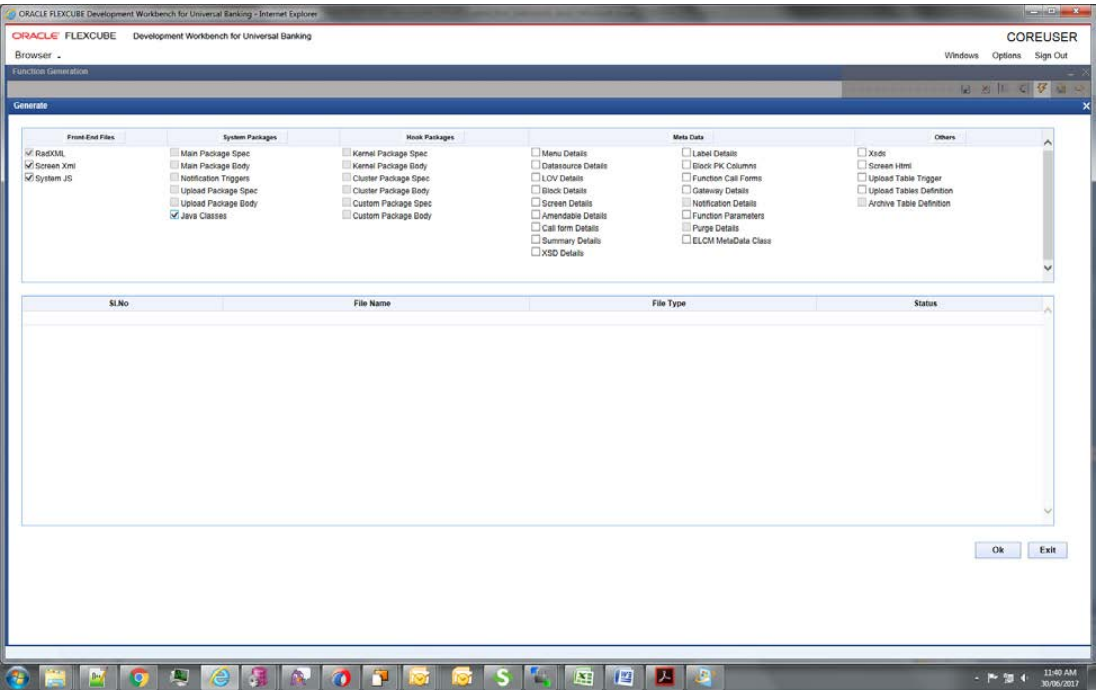Click the Front-End Files section header

[x=91, y=137]
